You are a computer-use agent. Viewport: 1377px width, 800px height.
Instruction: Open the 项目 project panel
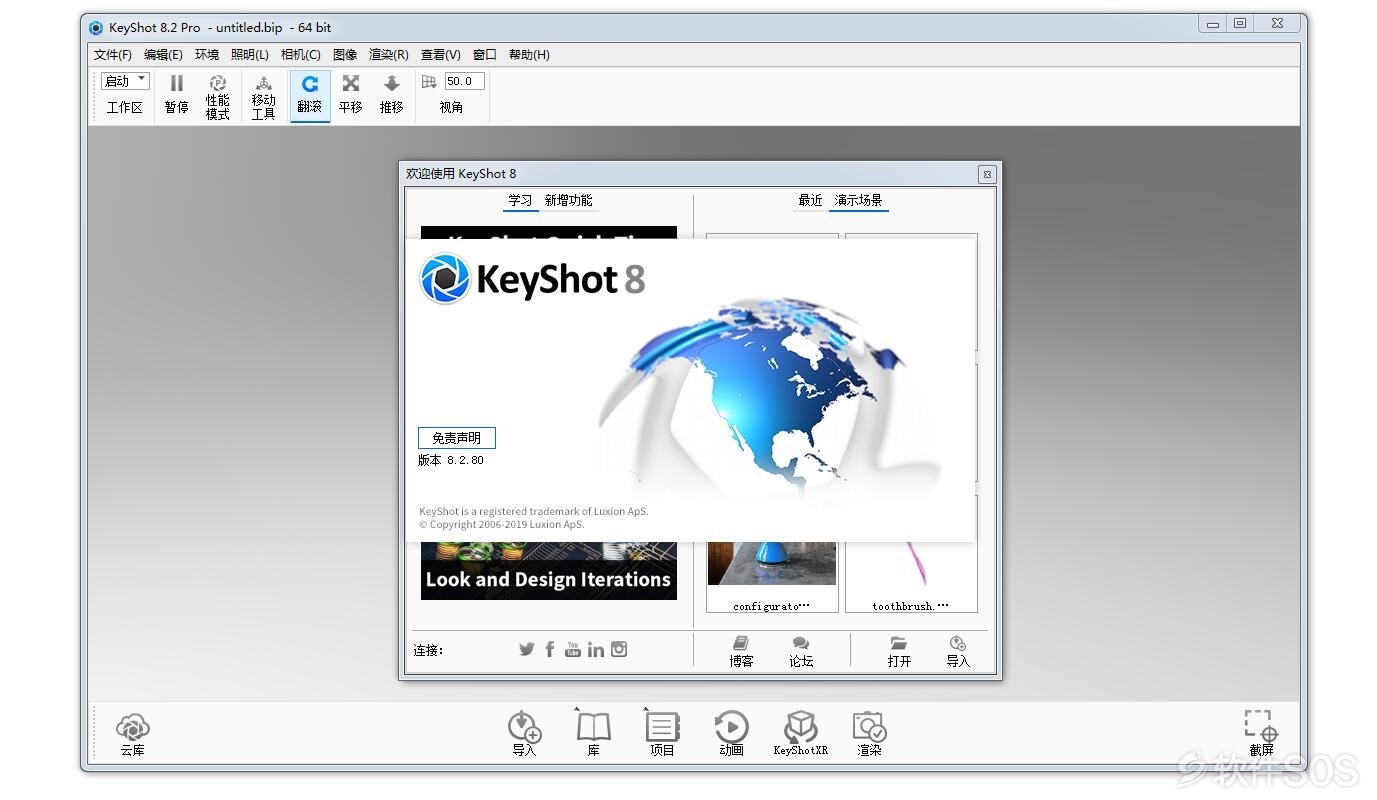[x=662, y=734]
